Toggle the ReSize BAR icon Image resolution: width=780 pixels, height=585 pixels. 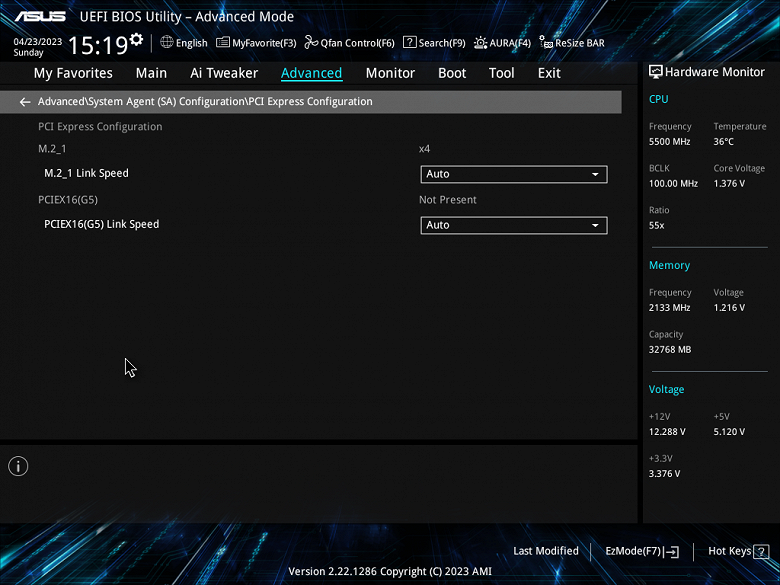click(x=546, y=42)
